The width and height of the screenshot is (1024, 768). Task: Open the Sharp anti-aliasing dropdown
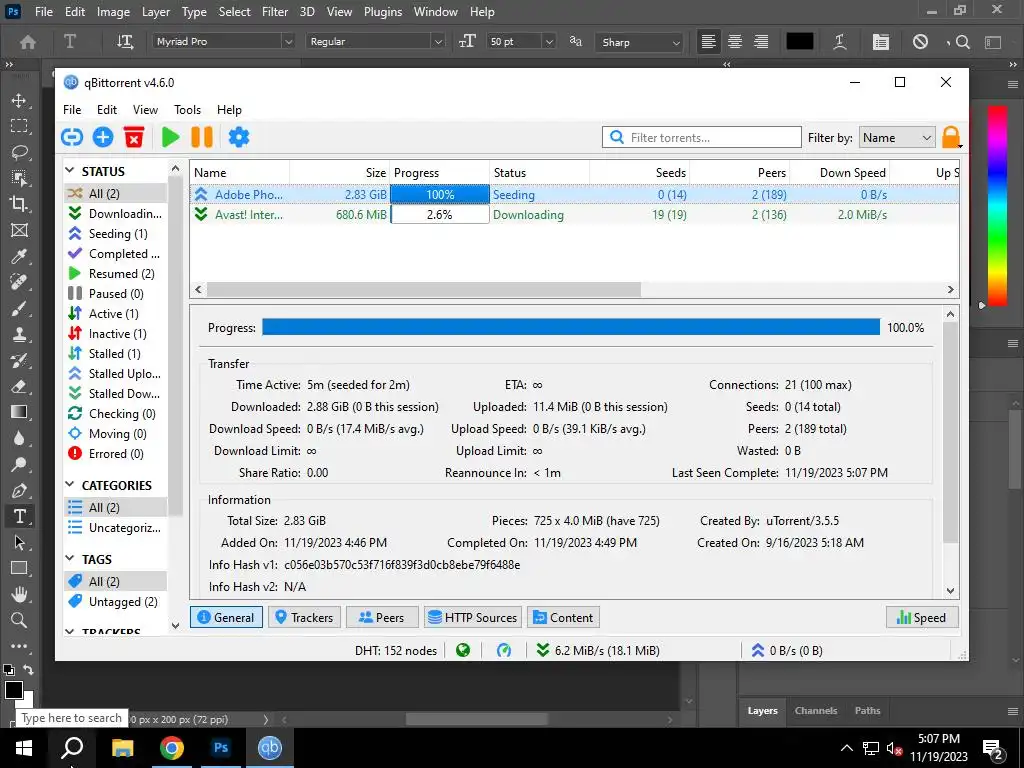(x=676, y=42)
